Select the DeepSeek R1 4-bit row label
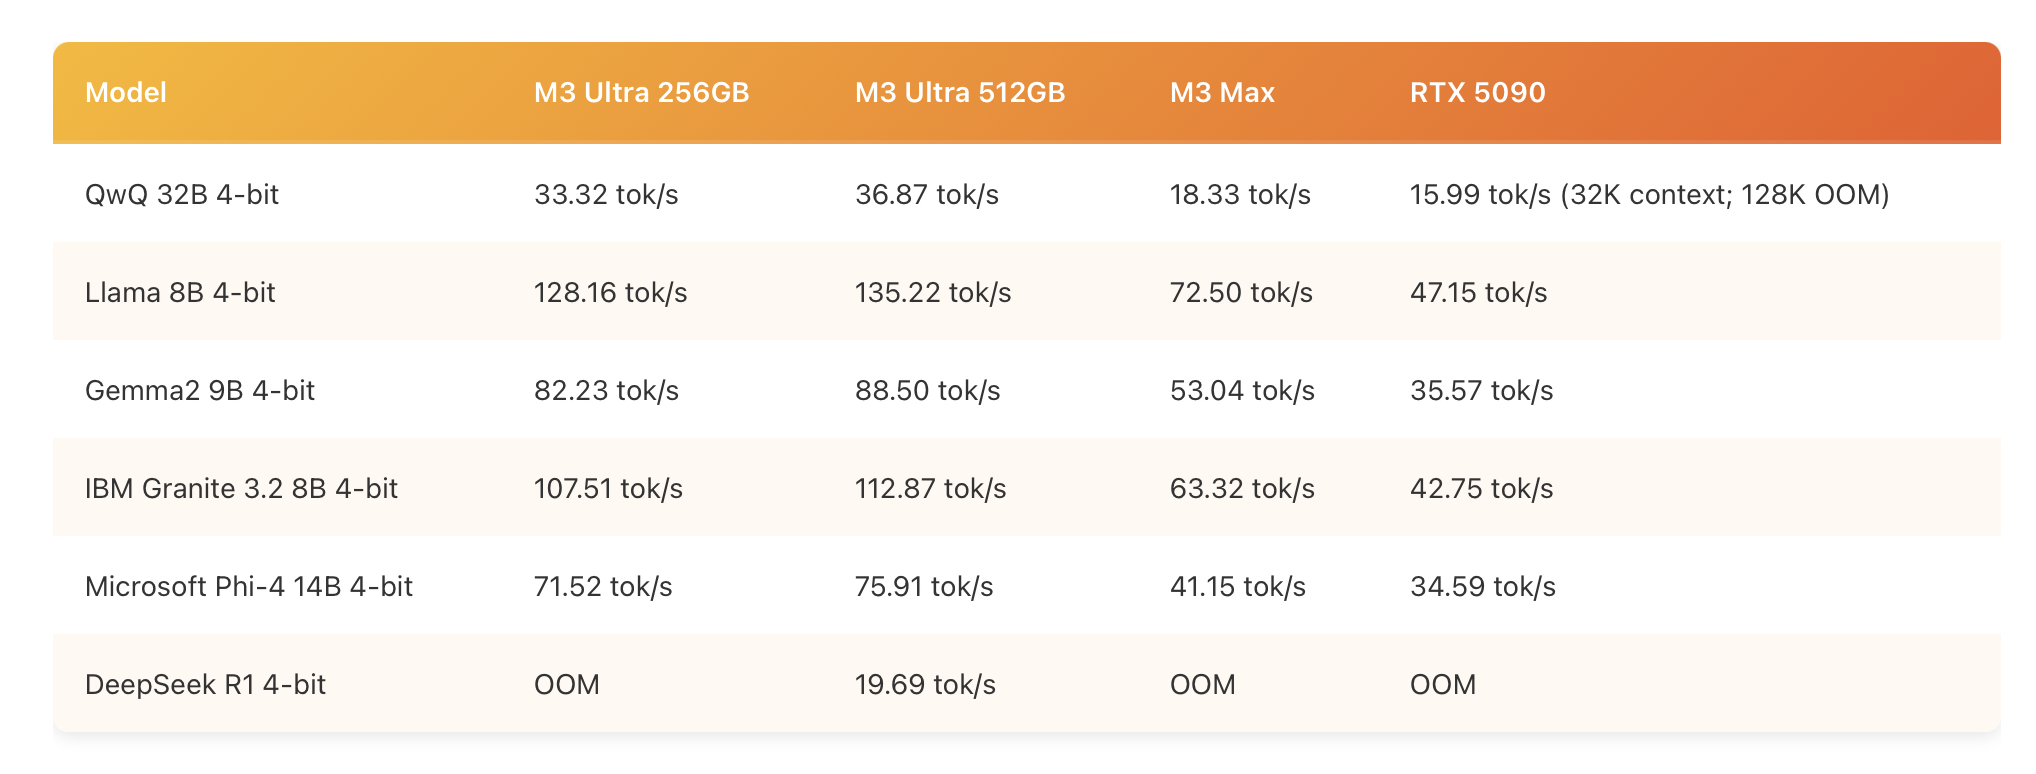This screenshot has width=2036, height=774. 205,684
